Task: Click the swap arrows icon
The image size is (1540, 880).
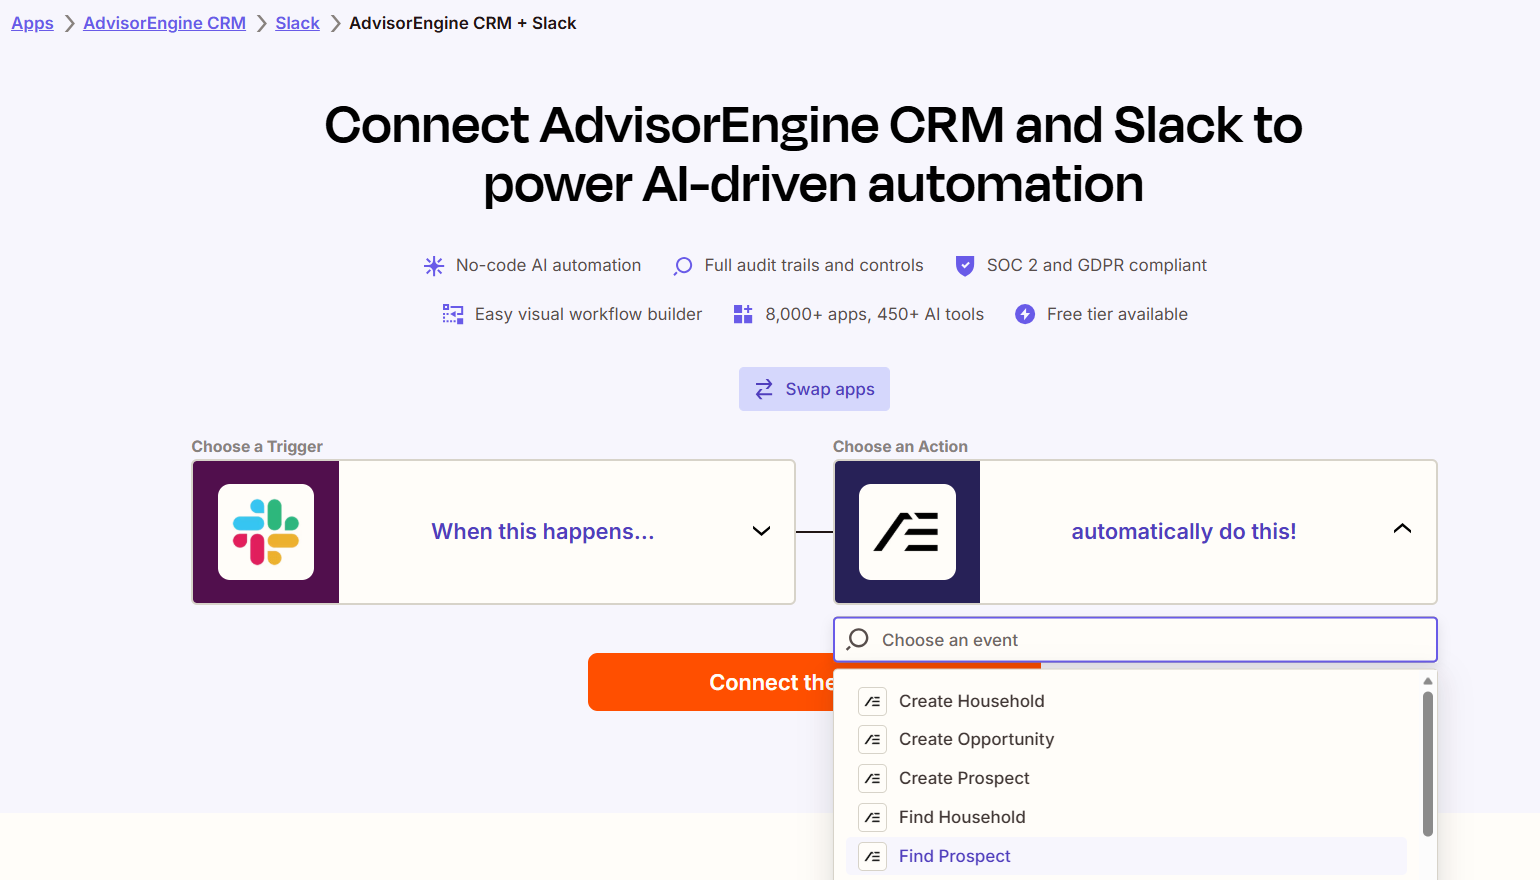Action: 764,389
